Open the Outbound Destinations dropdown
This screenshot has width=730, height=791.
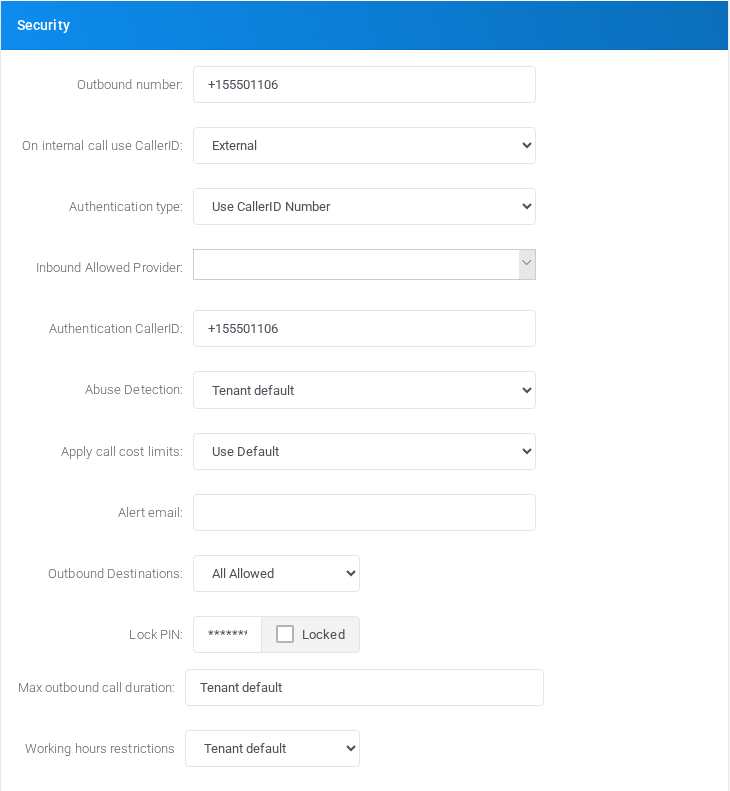(276, 574)
